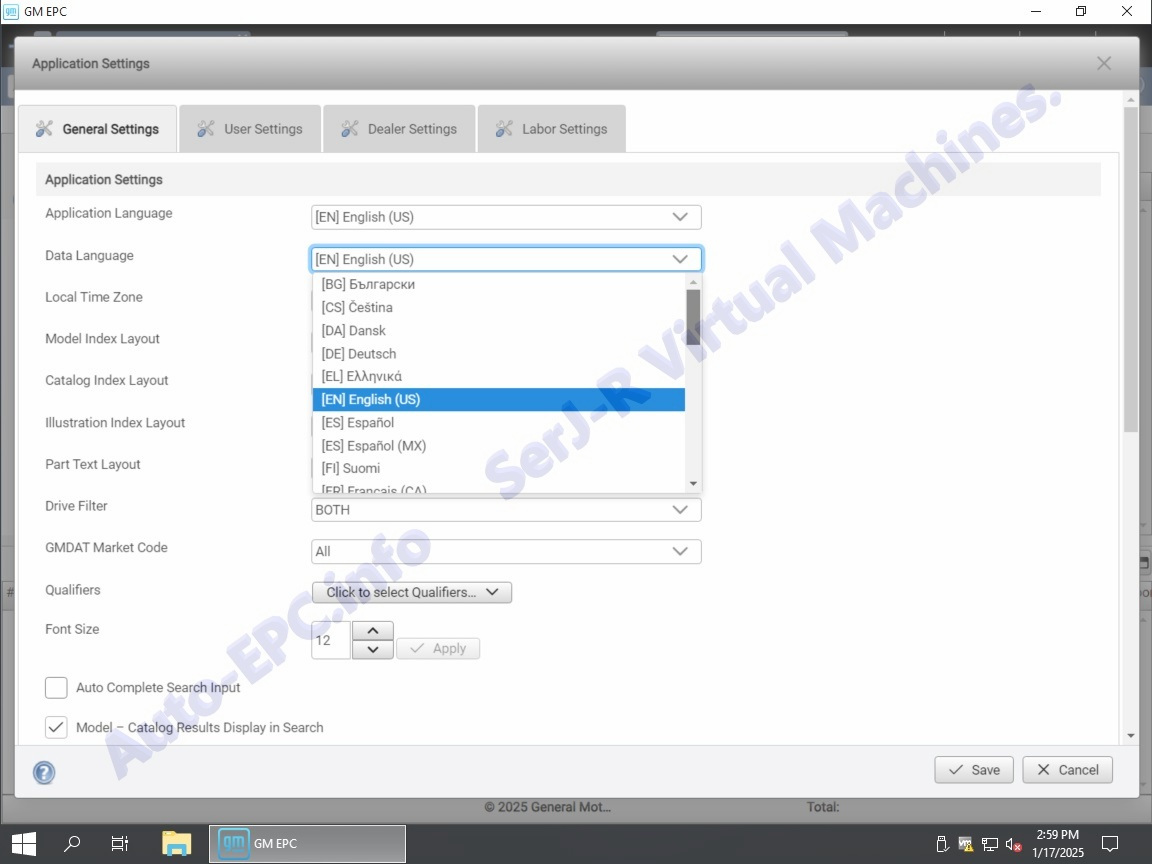Switch to the User Settings tab
The height and width of the screenshot is (864, 1152).
pyautogui.click(x=250, y=129)
